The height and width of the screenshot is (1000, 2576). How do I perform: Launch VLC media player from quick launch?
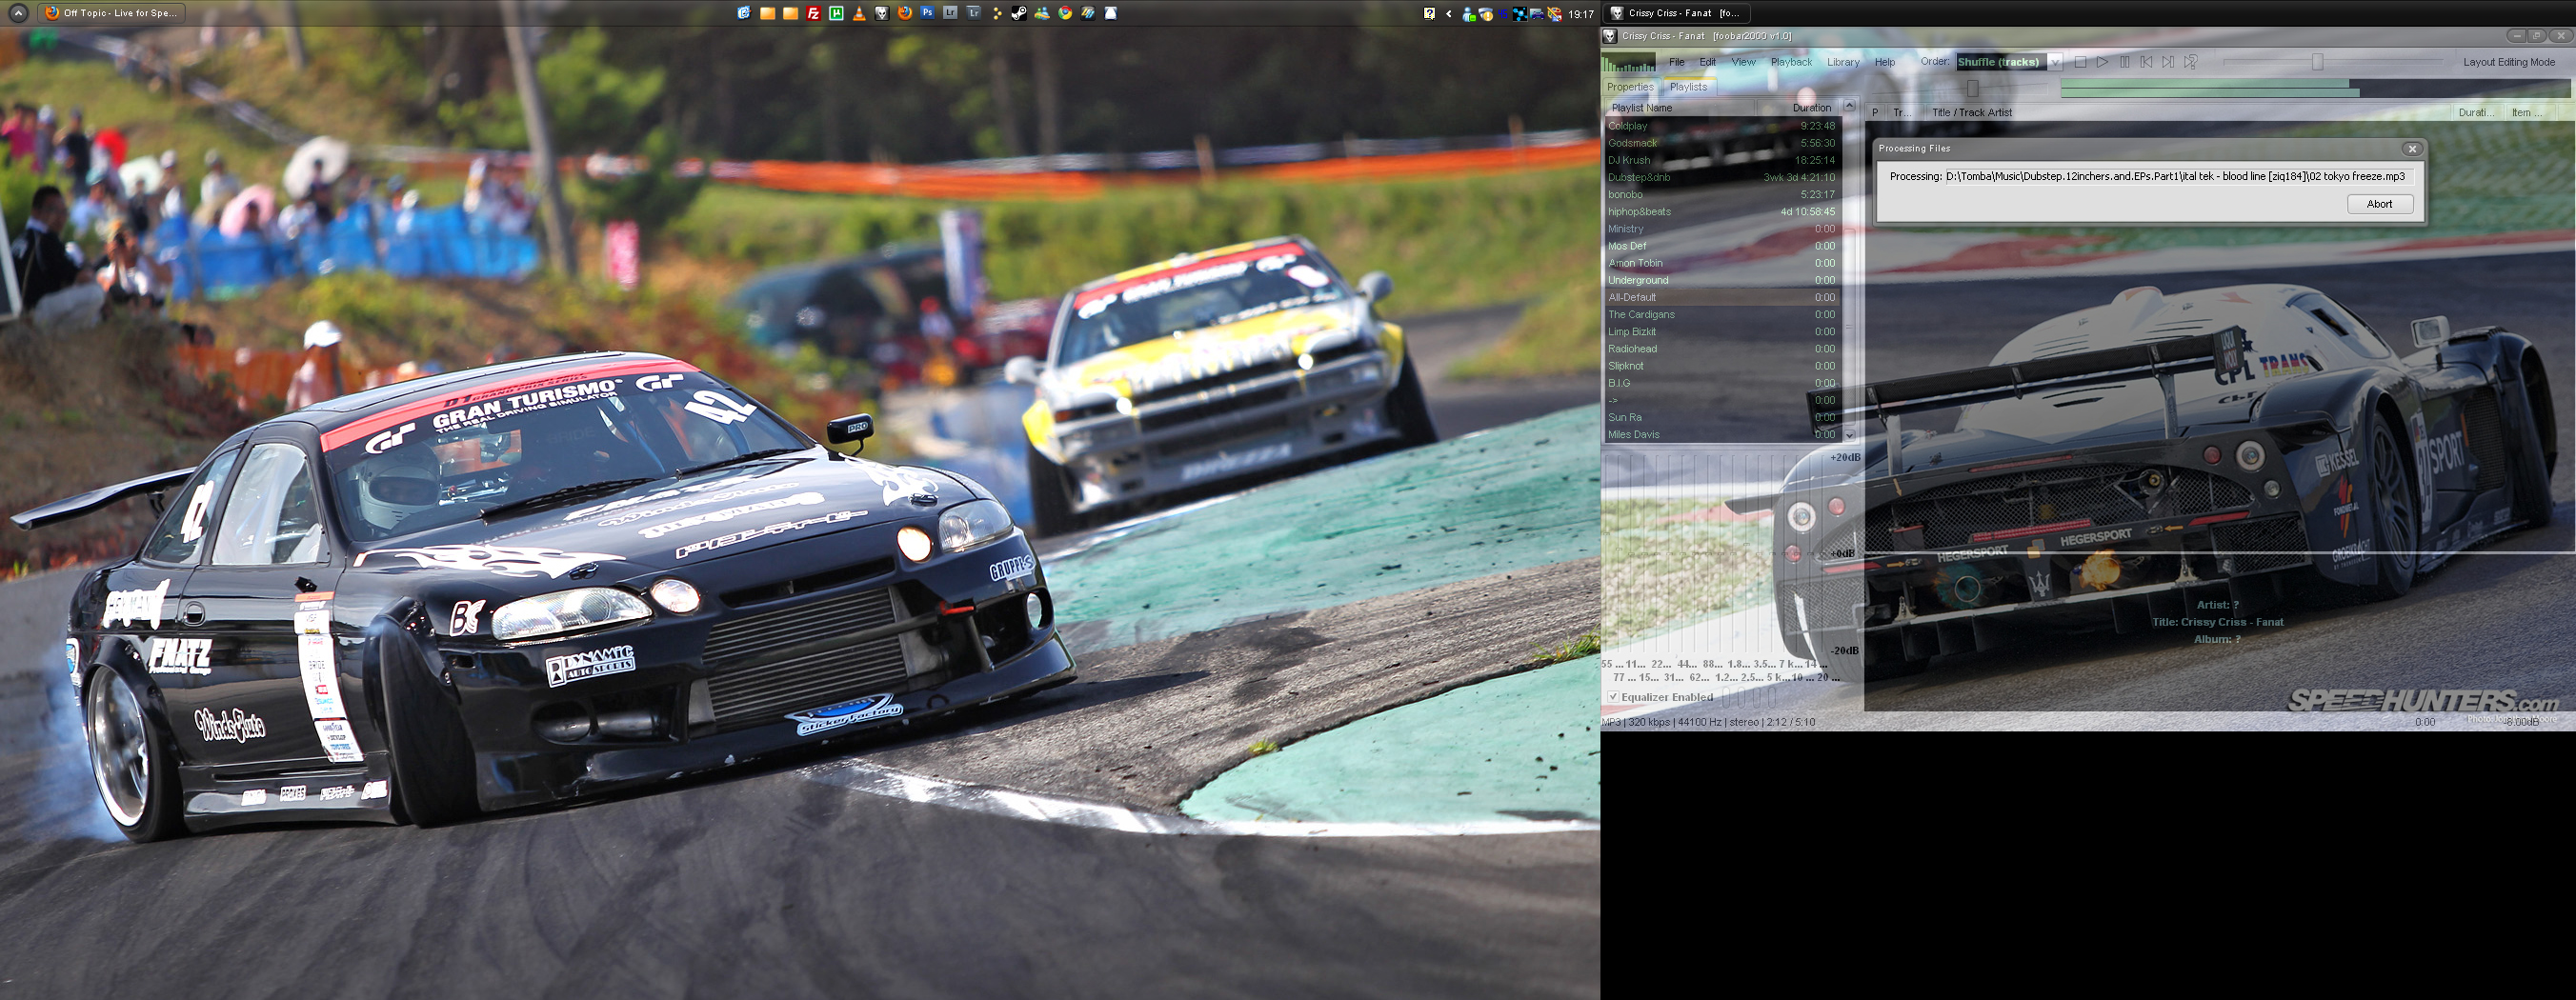tap(859, 13)
